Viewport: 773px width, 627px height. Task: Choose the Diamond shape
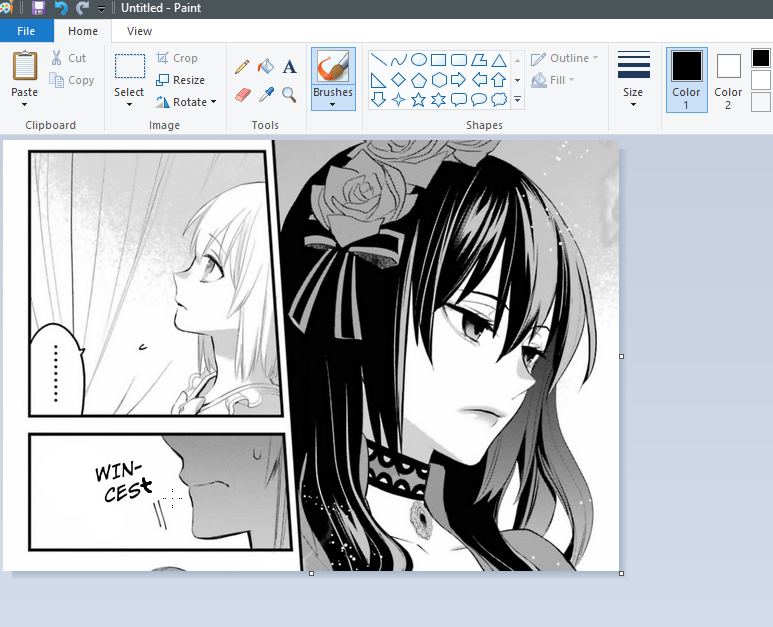click(398, 79)
